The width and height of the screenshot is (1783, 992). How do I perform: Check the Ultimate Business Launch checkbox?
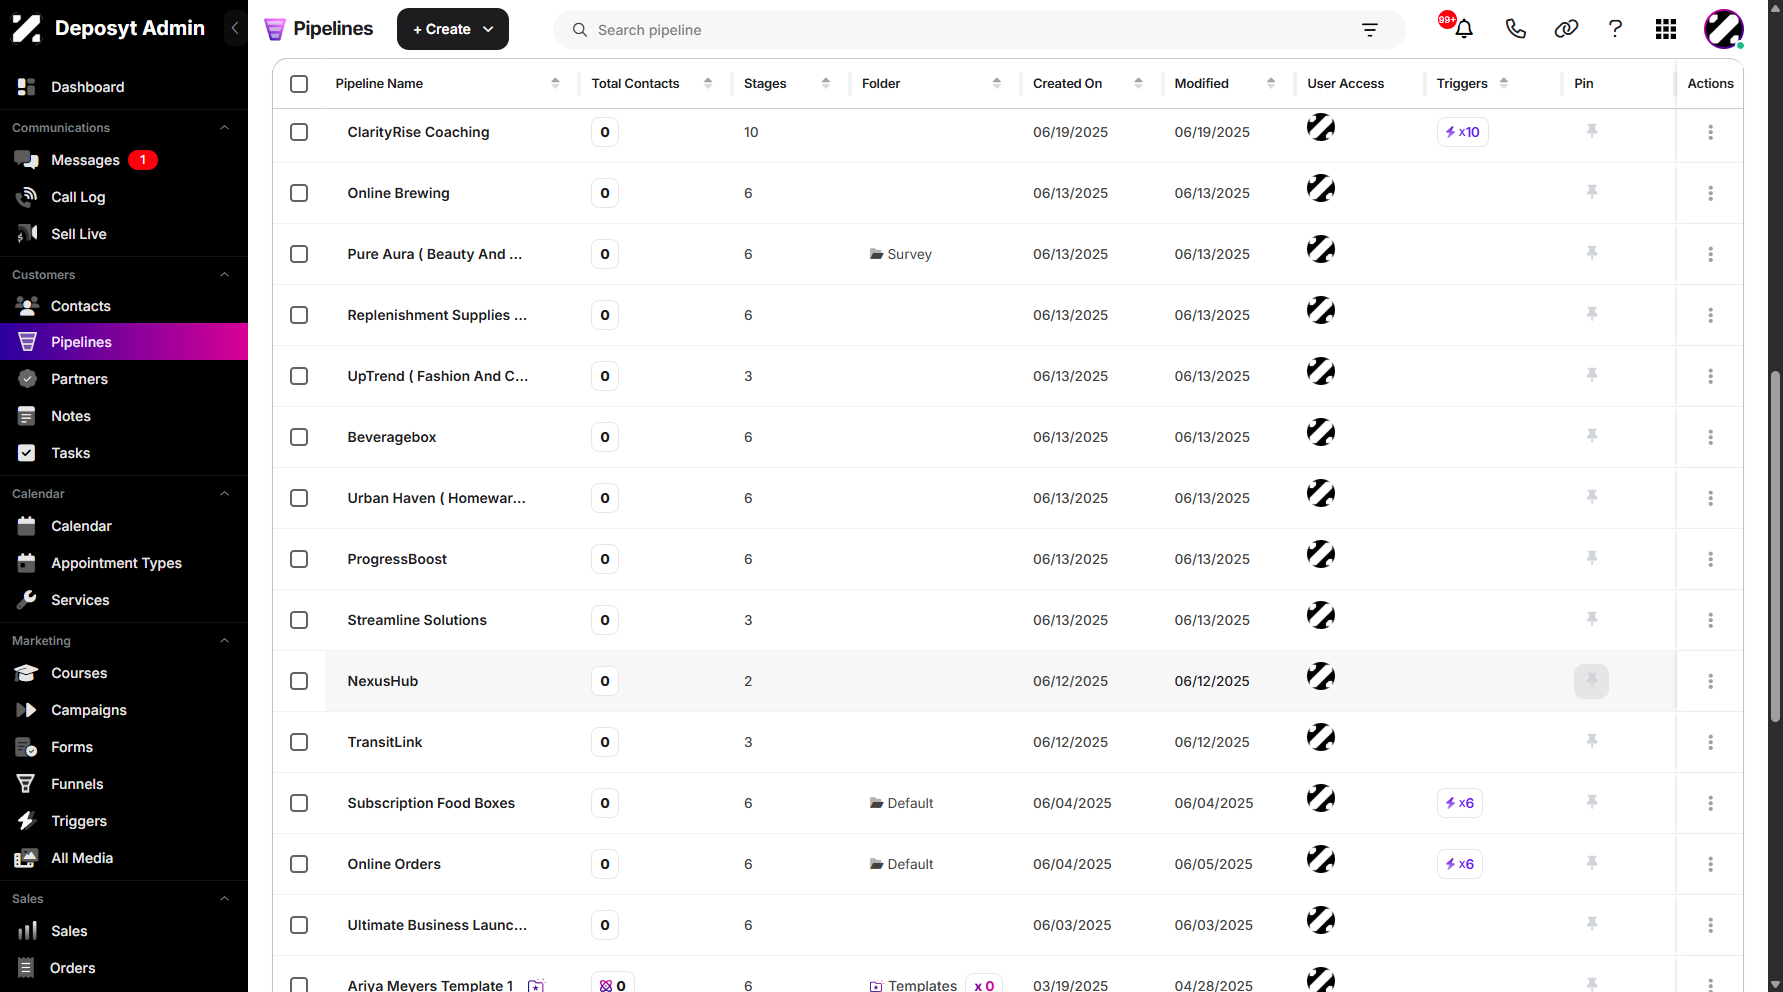click(x=299, y=925)
